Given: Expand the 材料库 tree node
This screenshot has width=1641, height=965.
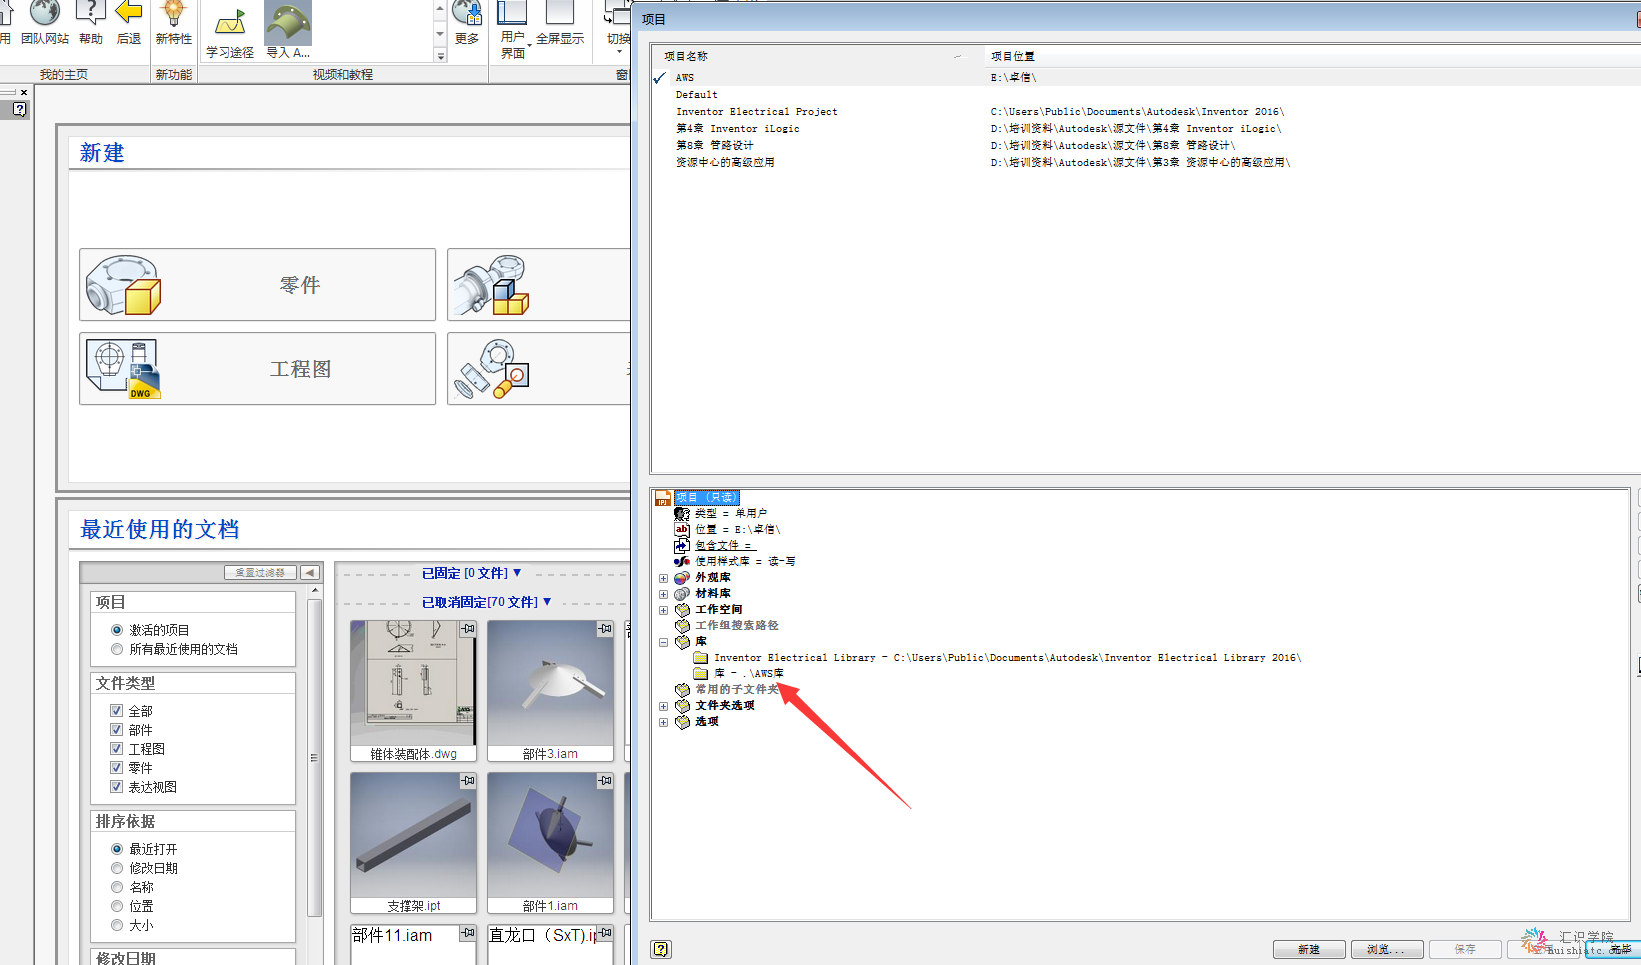Looking at the screenshot, I should click(663, 594).
